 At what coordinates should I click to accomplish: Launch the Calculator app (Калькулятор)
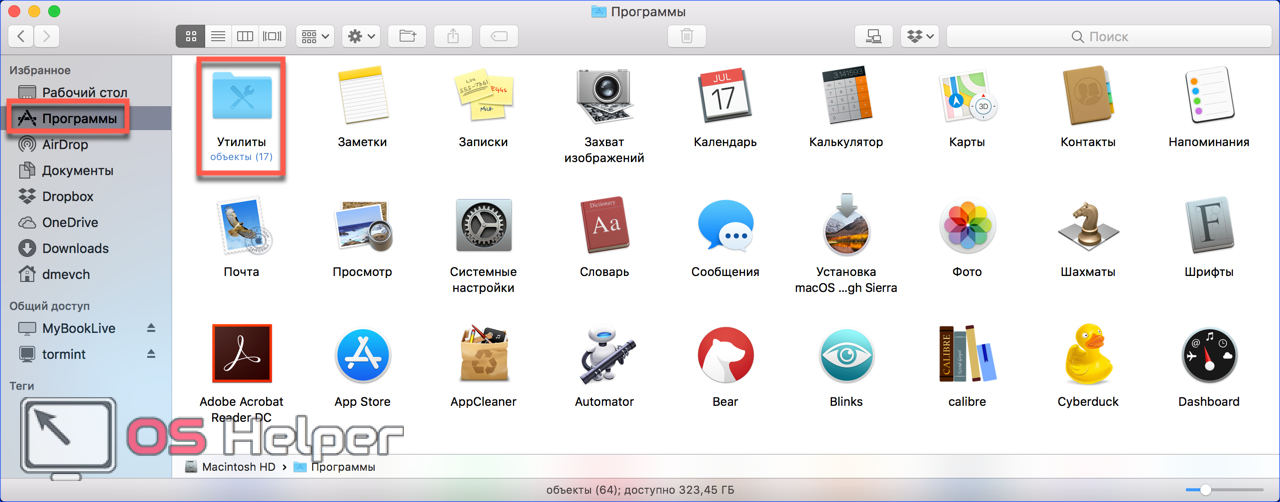846,99
